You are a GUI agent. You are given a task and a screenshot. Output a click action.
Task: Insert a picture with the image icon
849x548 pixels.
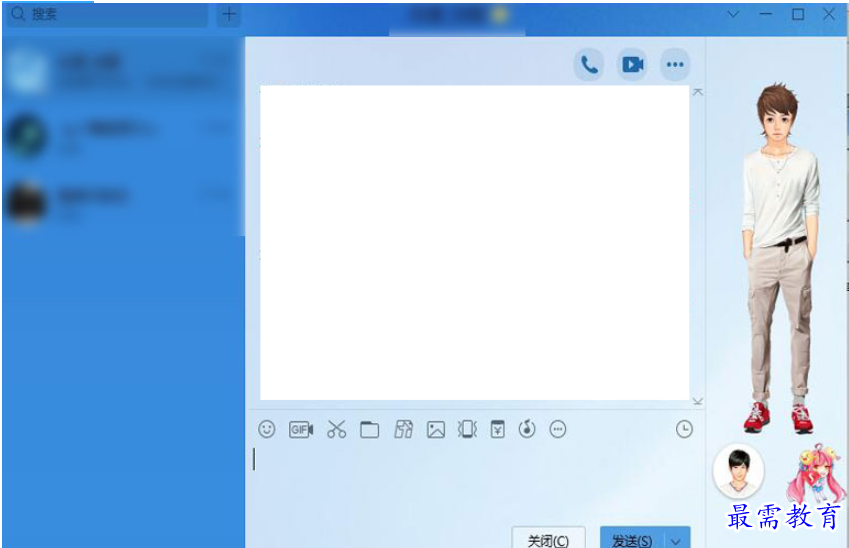pos(436,429)
